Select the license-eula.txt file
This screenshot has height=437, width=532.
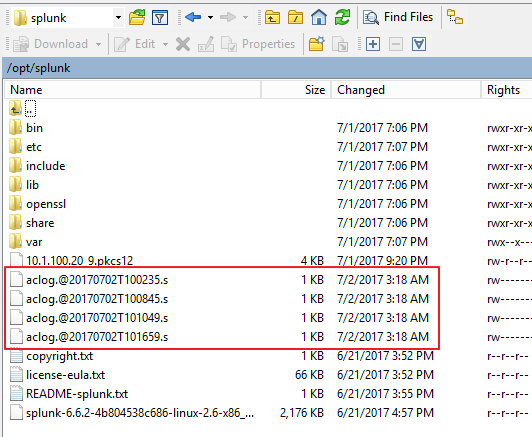pos(65,375)
